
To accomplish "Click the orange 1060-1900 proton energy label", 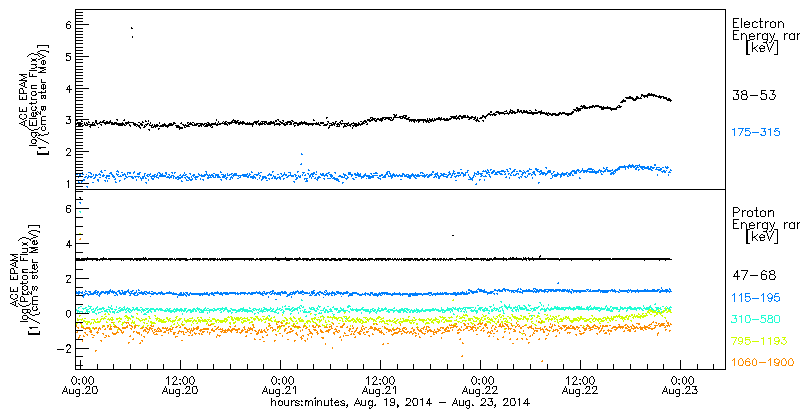I will pos(763,362).
